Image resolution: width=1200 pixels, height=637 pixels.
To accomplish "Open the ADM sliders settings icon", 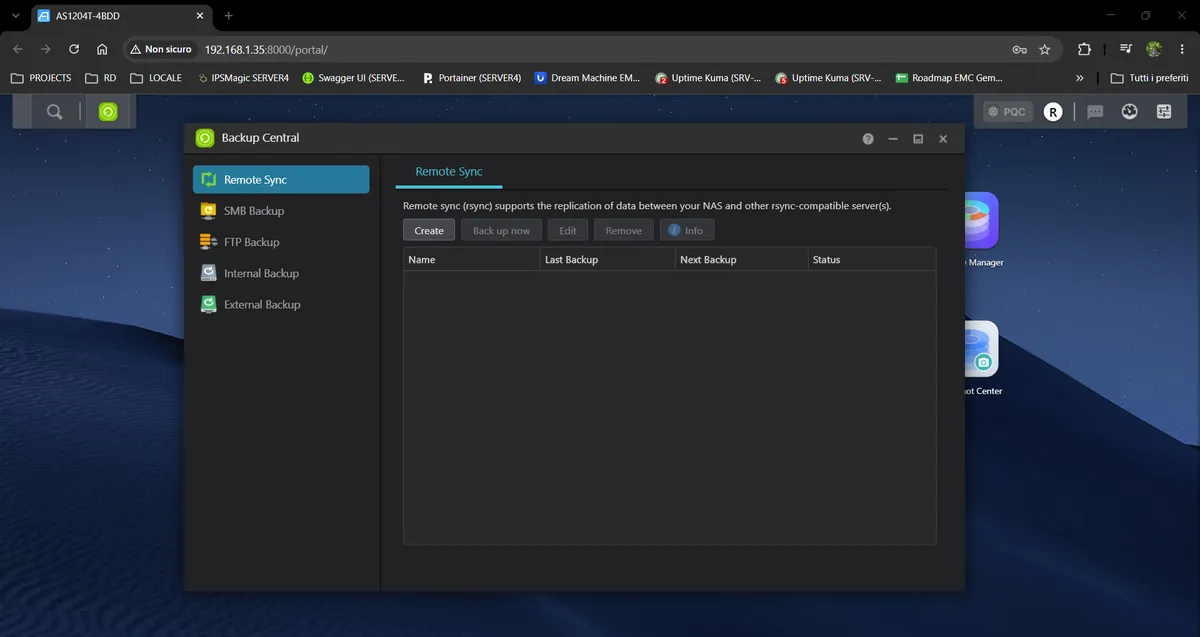I will [x=1164, y=112].
